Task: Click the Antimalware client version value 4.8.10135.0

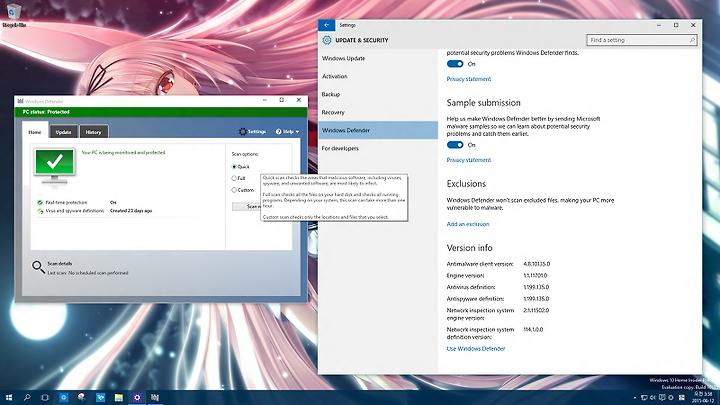Action: [x=536, y=264]
